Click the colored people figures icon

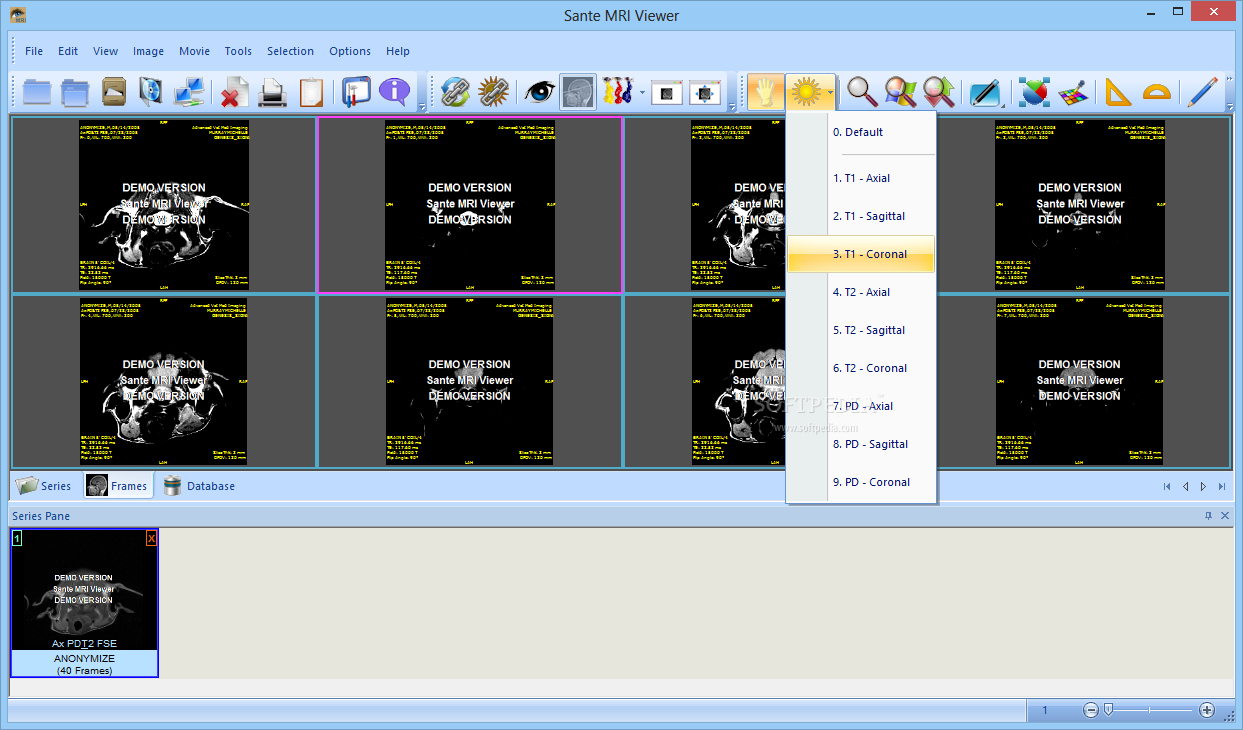(x=618, y=92)
